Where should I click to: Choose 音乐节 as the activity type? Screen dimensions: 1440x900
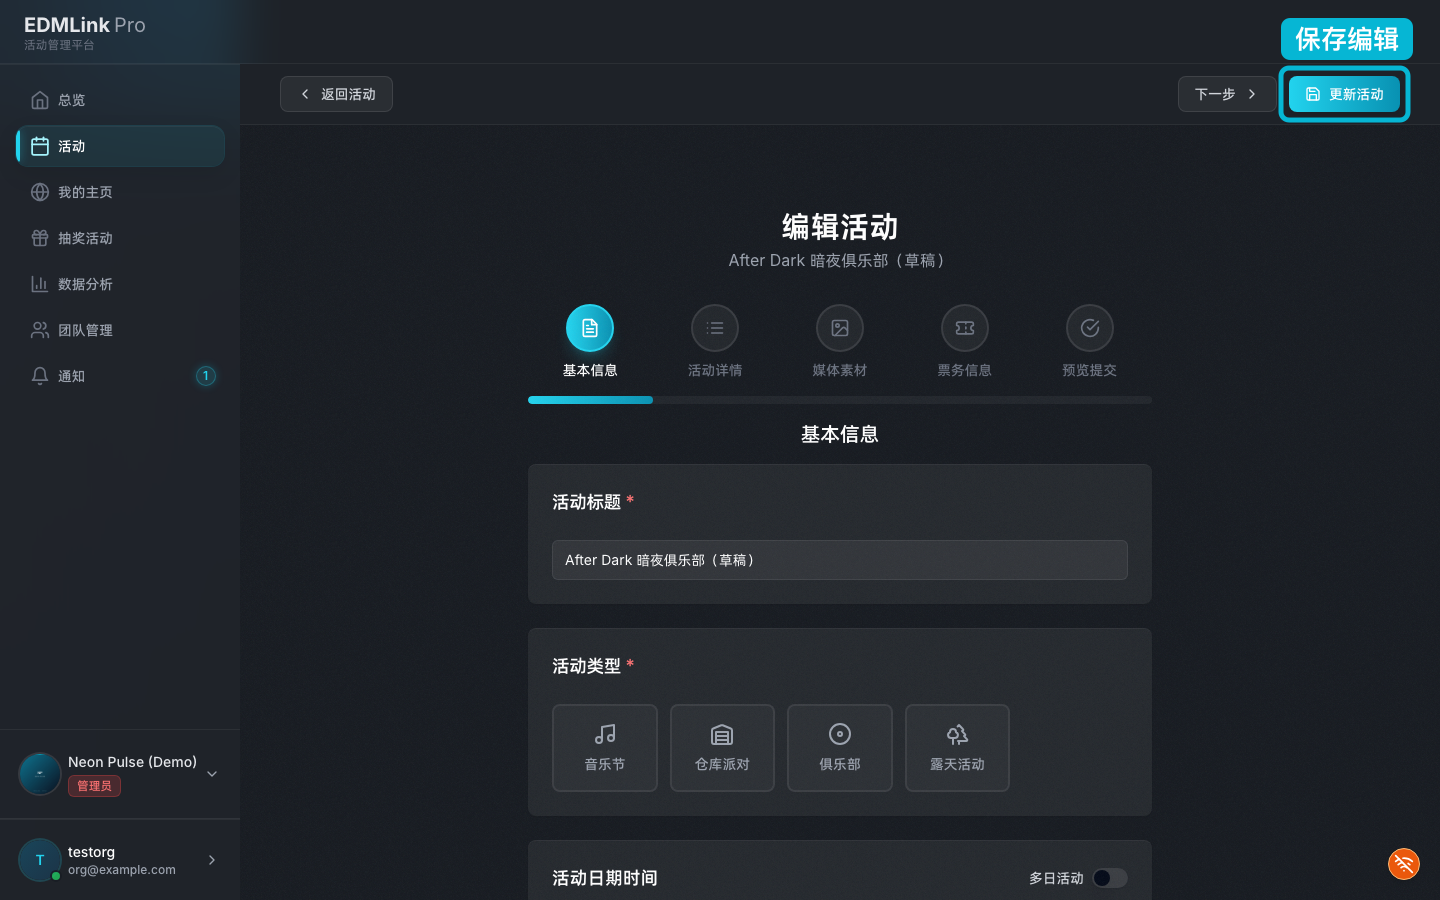[x=605, y=748]
